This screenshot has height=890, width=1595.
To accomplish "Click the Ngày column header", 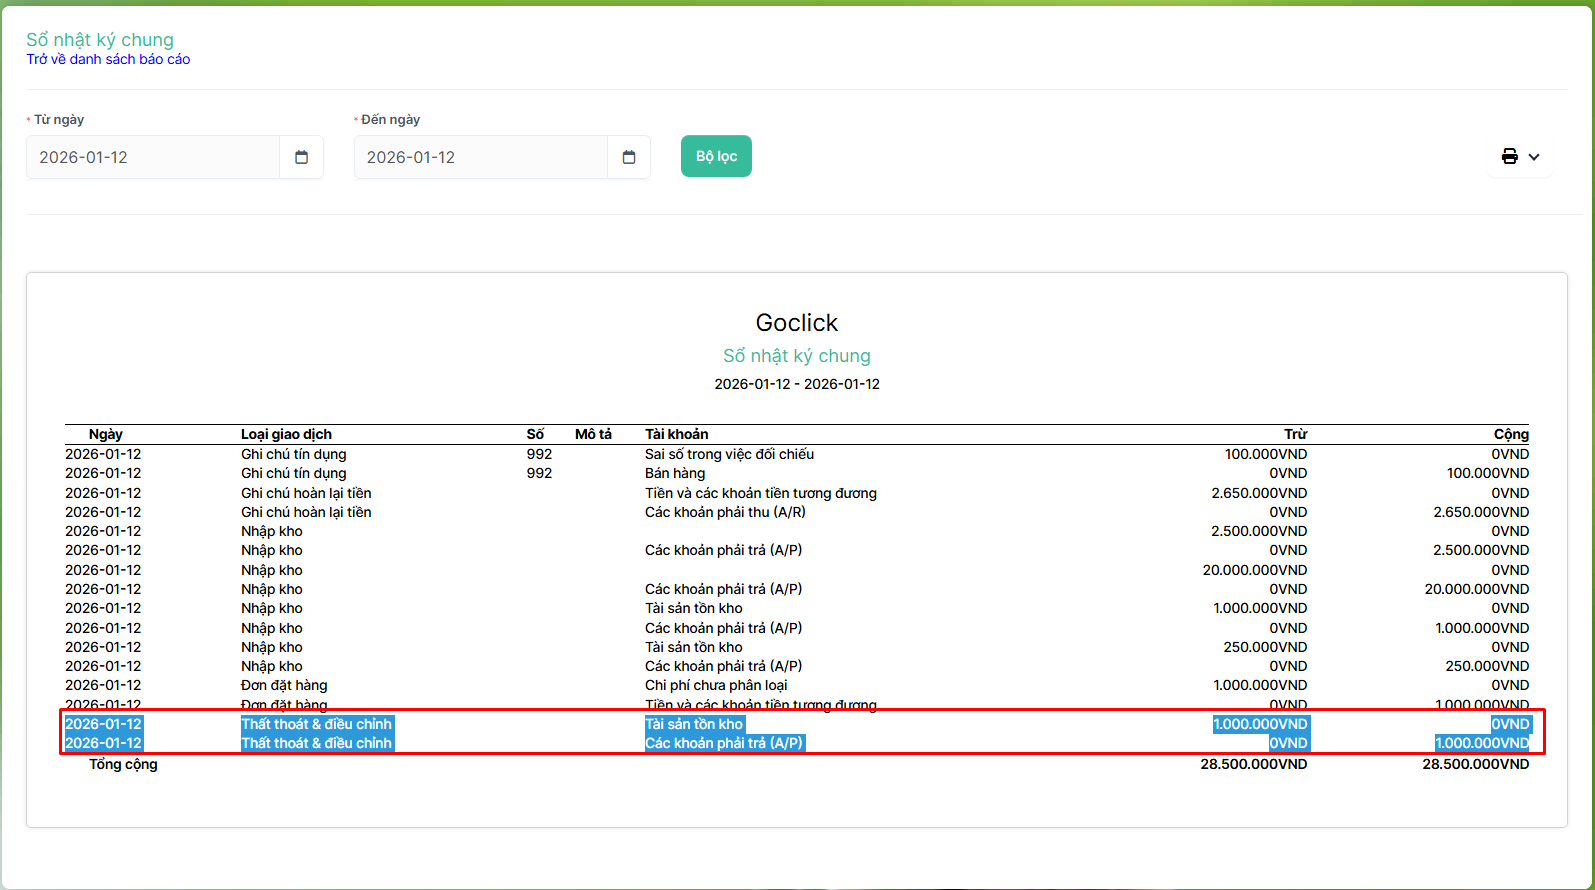I will pyautogui.click(x=106, y=434).
